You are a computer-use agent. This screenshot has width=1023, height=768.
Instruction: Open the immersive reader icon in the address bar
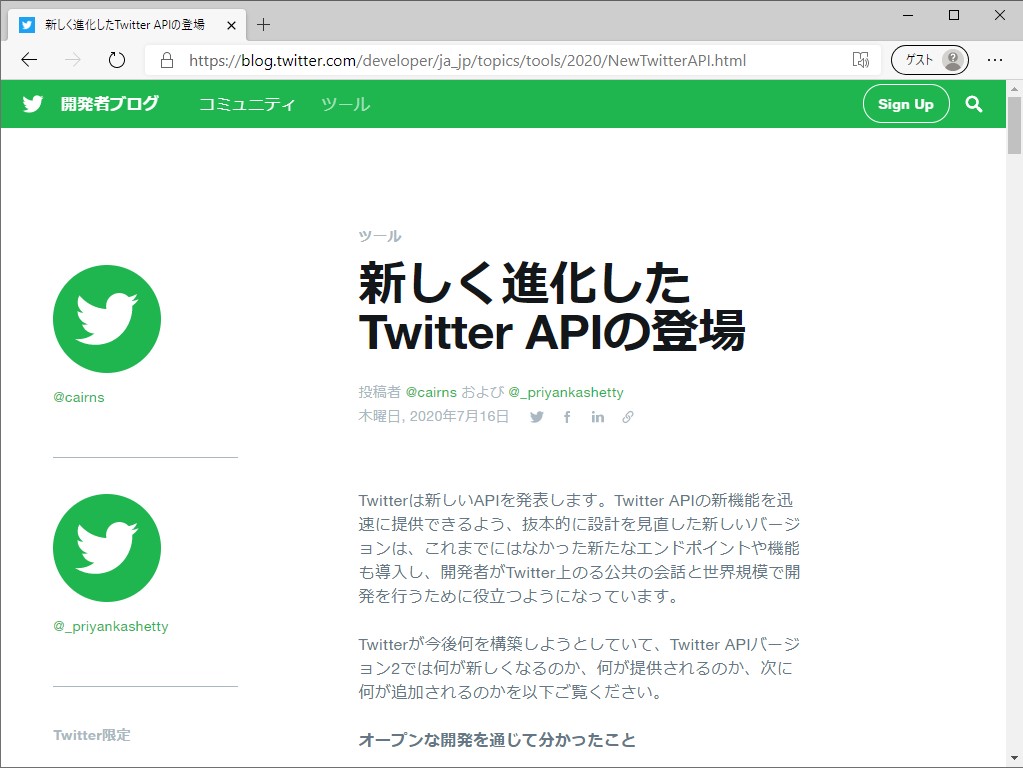[860, 60]
